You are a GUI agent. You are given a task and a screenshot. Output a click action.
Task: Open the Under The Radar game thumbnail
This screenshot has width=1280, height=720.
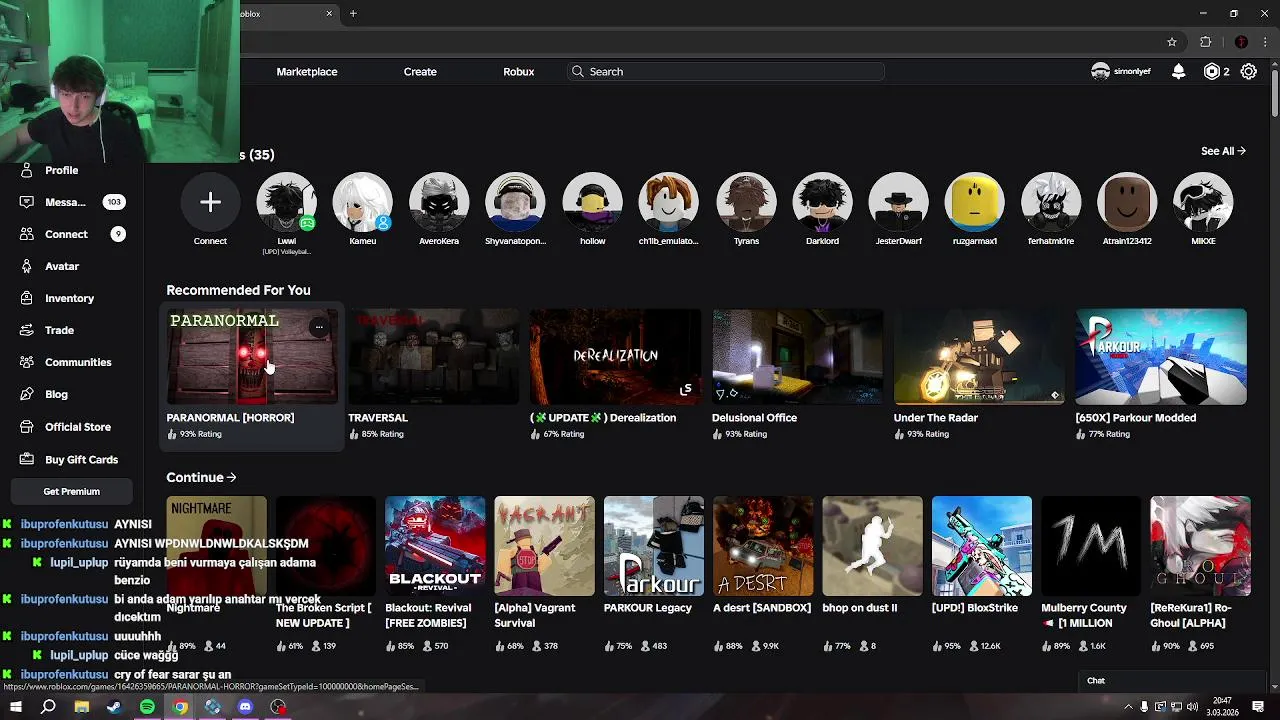[x=979, y=357]
